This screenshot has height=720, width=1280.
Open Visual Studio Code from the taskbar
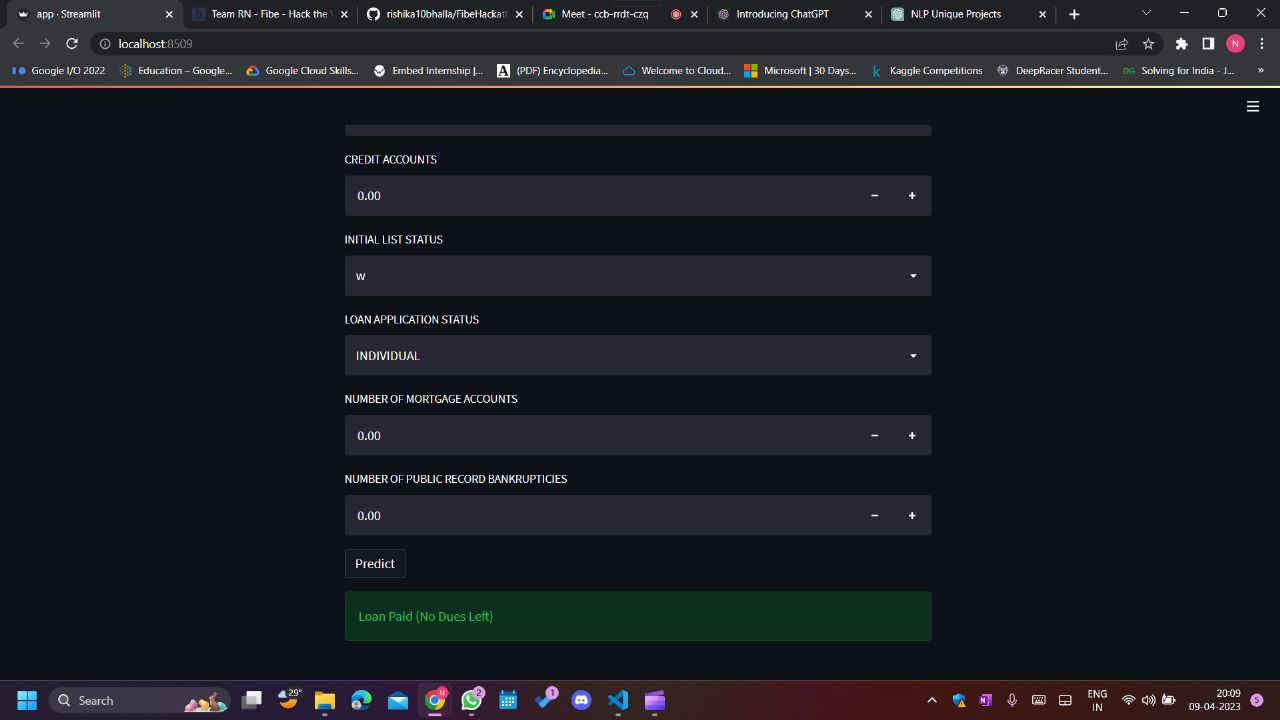(618, 700)
